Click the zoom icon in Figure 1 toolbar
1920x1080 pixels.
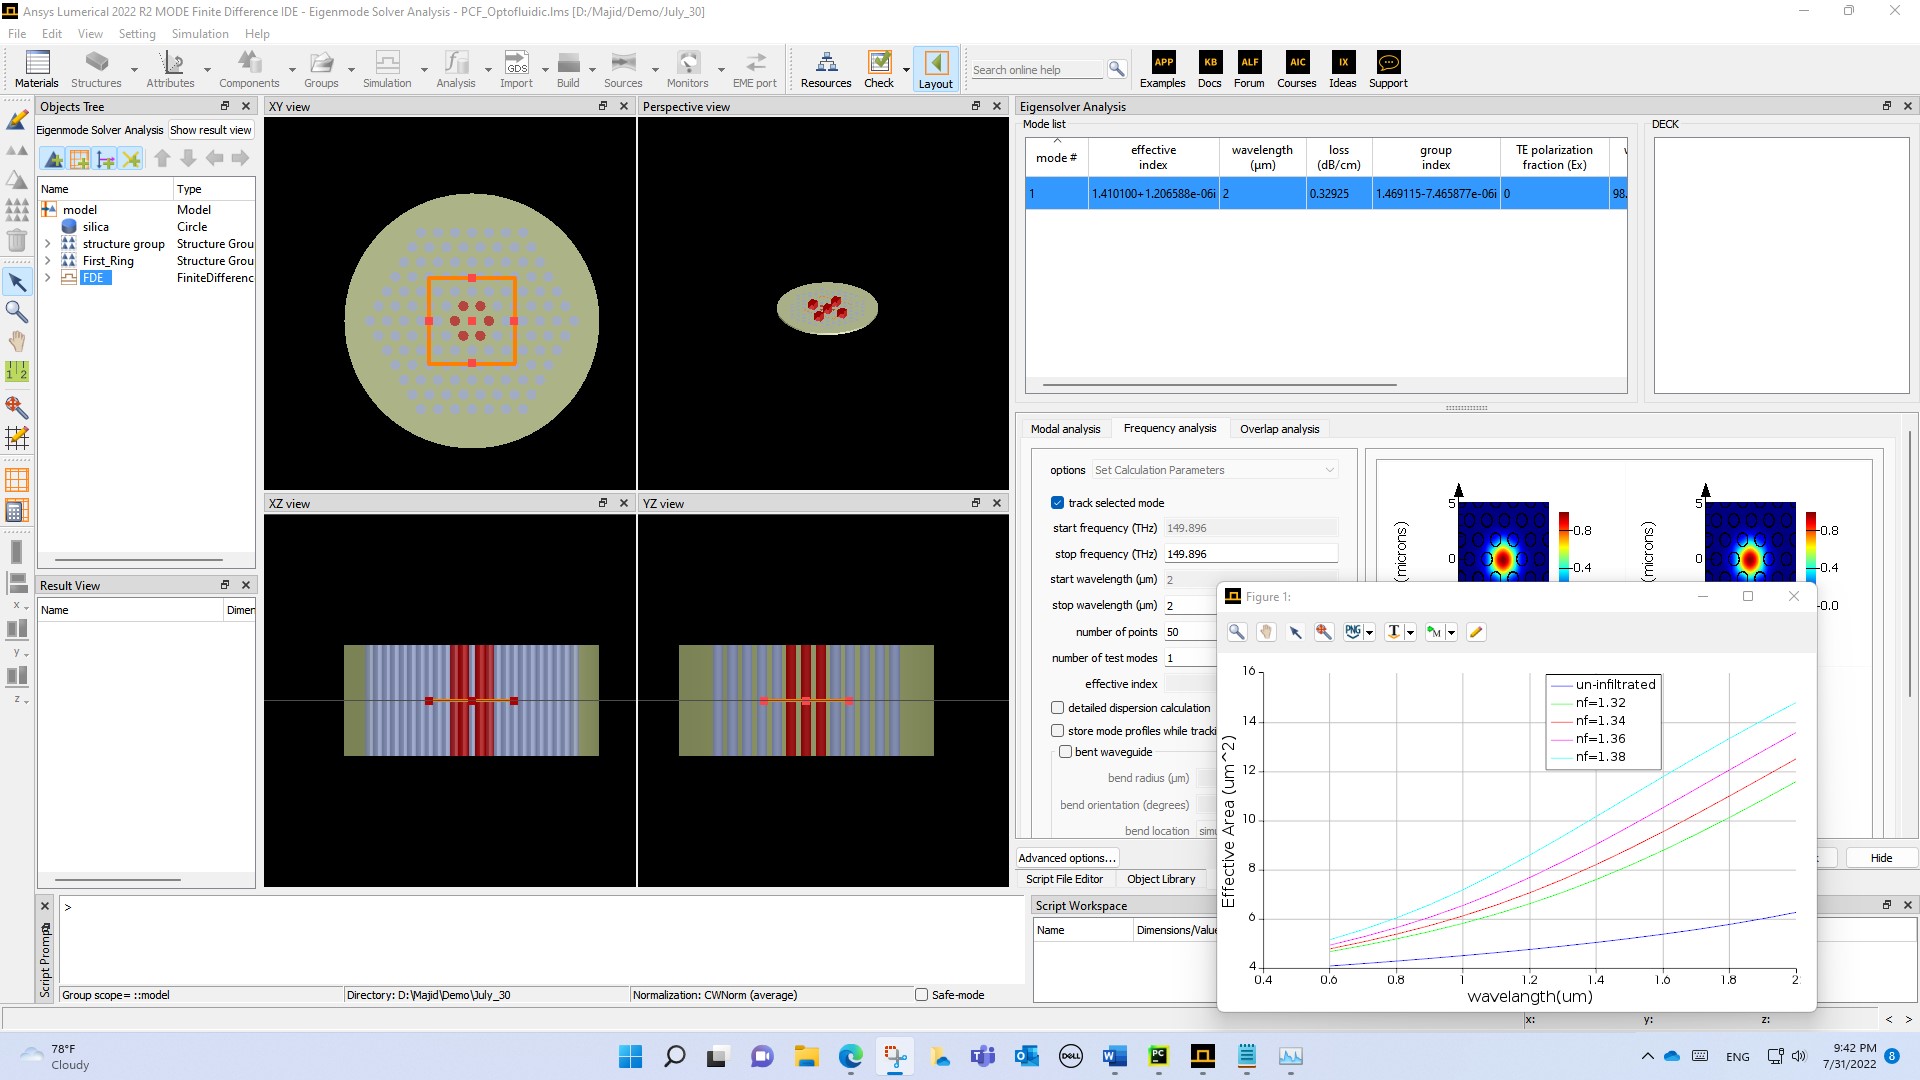point(1237,632)
